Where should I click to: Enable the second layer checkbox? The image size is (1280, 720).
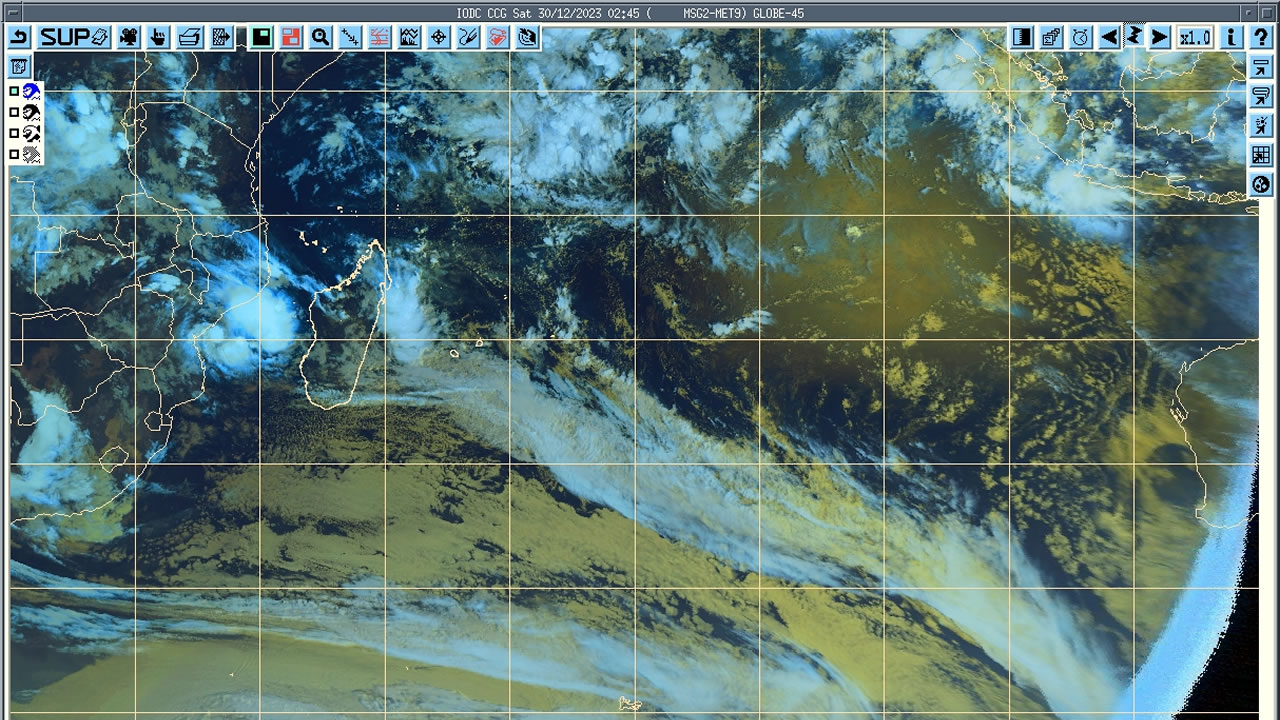14,112
